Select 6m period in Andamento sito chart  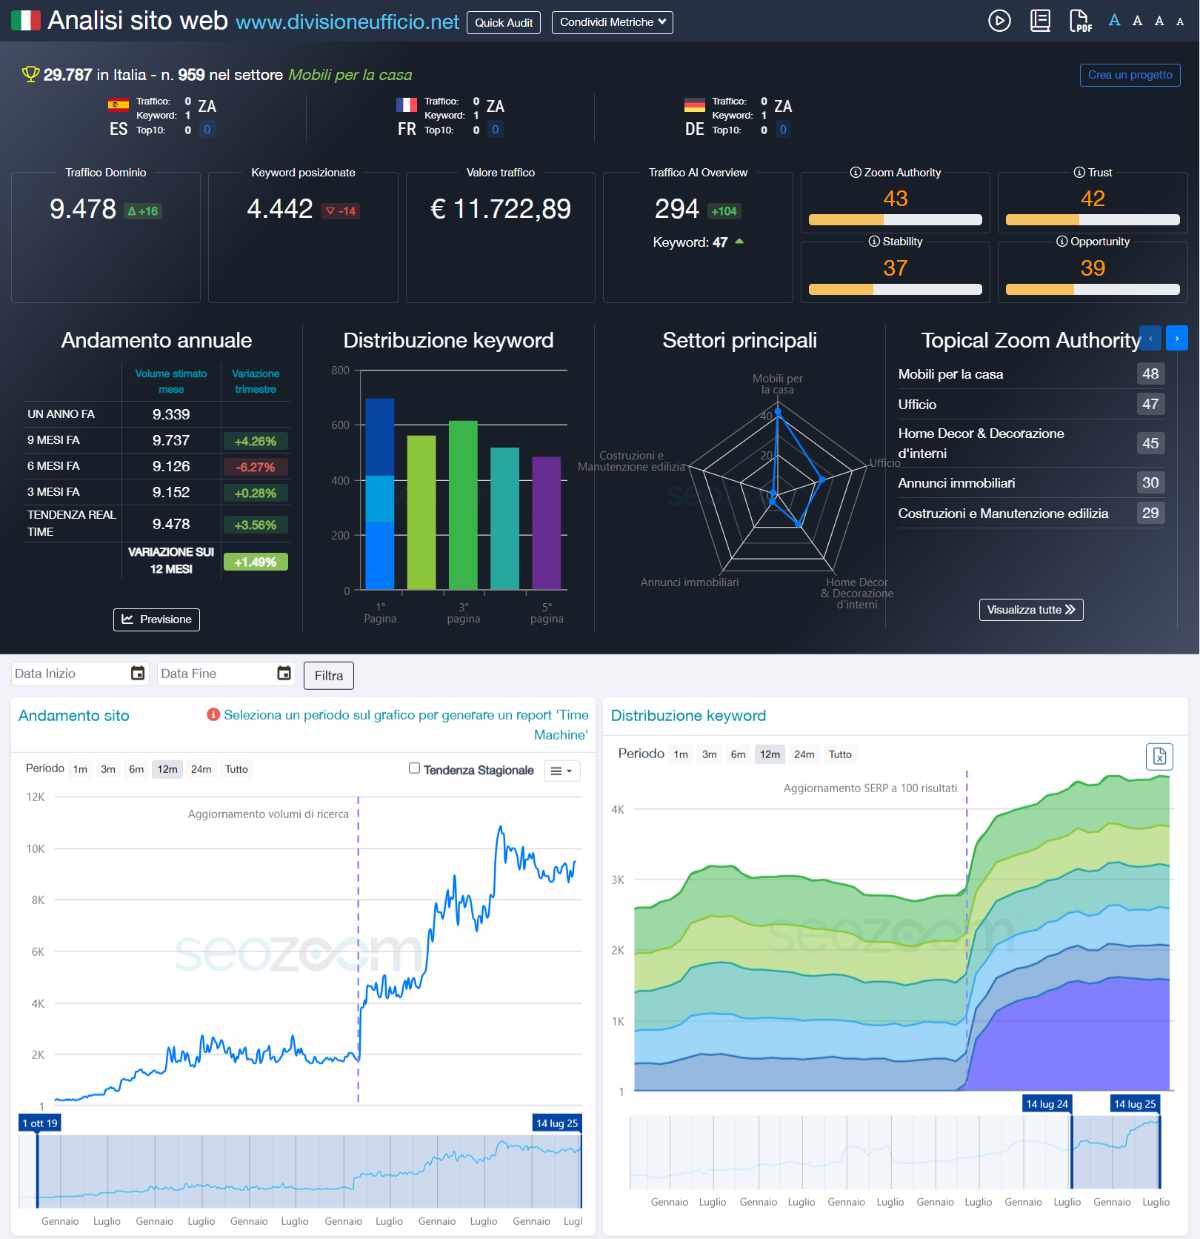(136, 770)
